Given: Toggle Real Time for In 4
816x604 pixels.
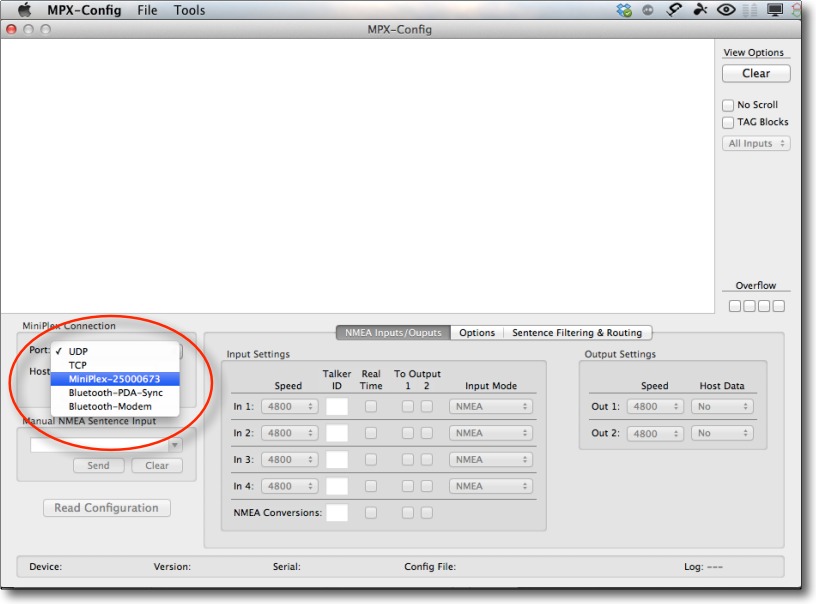Looking at the screenshot, I should click(x=371, y=486).
